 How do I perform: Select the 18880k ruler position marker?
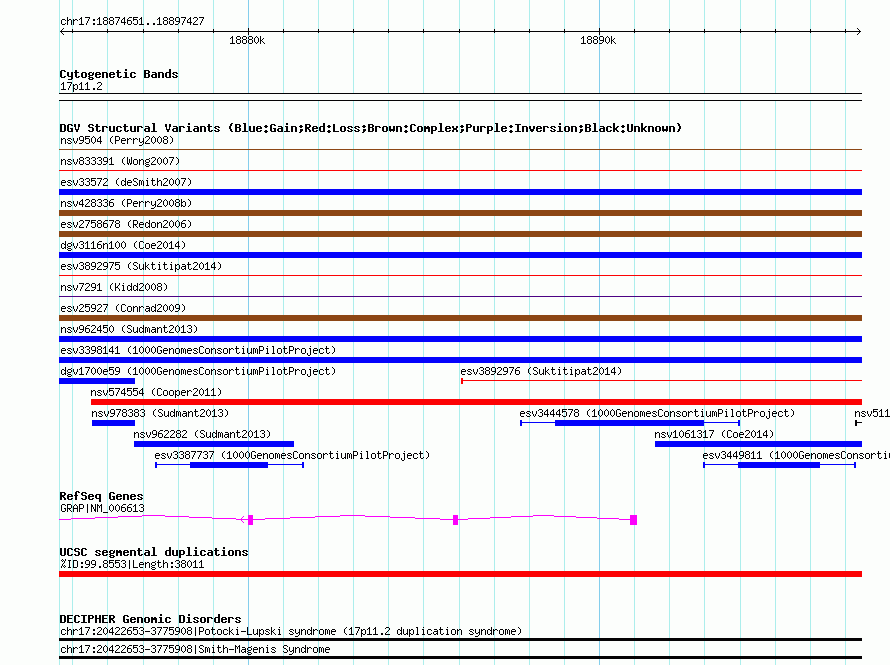click(x=247, y=40)
